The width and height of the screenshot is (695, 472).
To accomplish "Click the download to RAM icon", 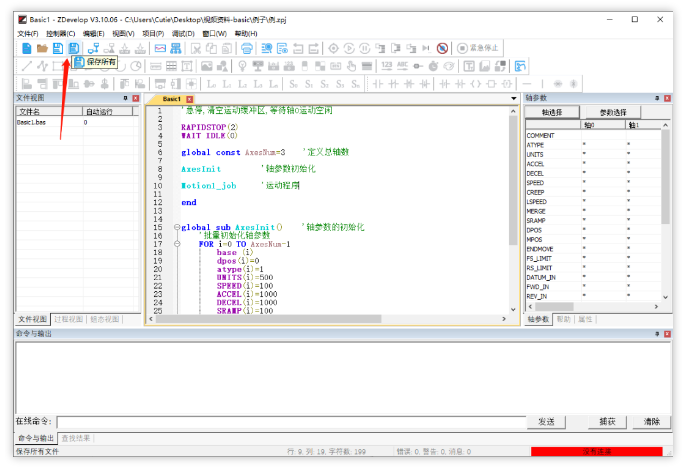I will click(x=125, y=48).
